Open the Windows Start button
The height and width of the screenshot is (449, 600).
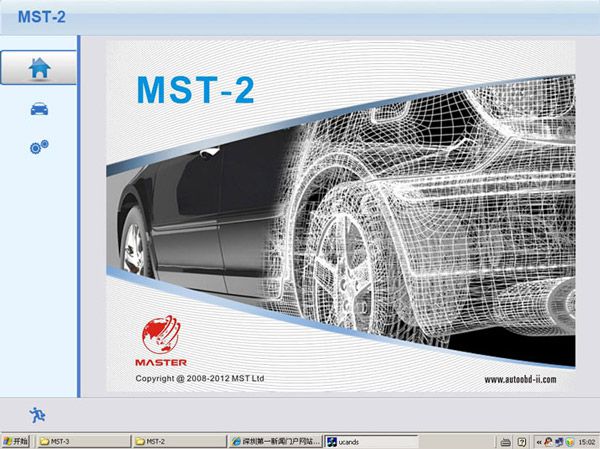[x=16, y=441]
